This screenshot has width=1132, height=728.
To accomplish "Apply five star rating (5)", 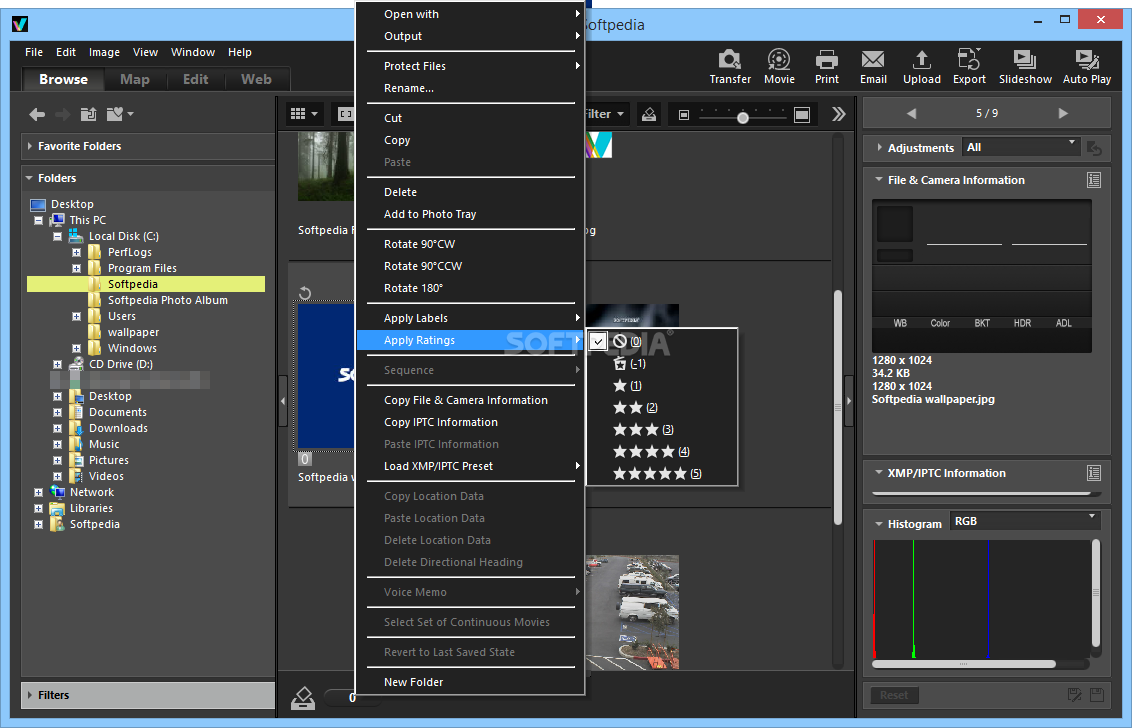I will [x=657, y=474].
